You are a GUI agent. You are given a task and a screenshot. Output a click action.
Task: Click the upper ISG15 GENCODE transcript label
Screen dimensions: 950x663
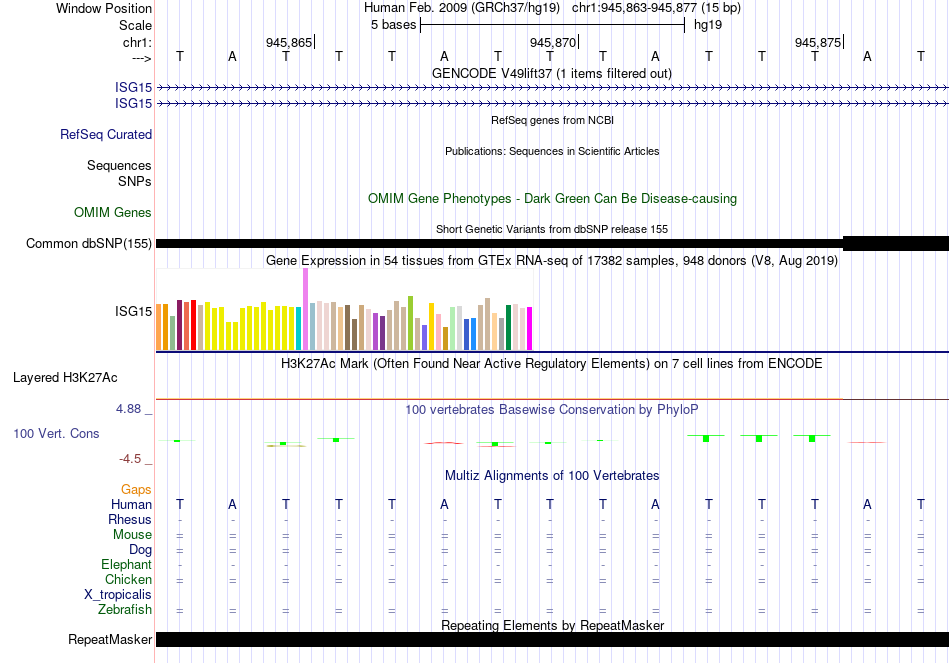(133, 87)
